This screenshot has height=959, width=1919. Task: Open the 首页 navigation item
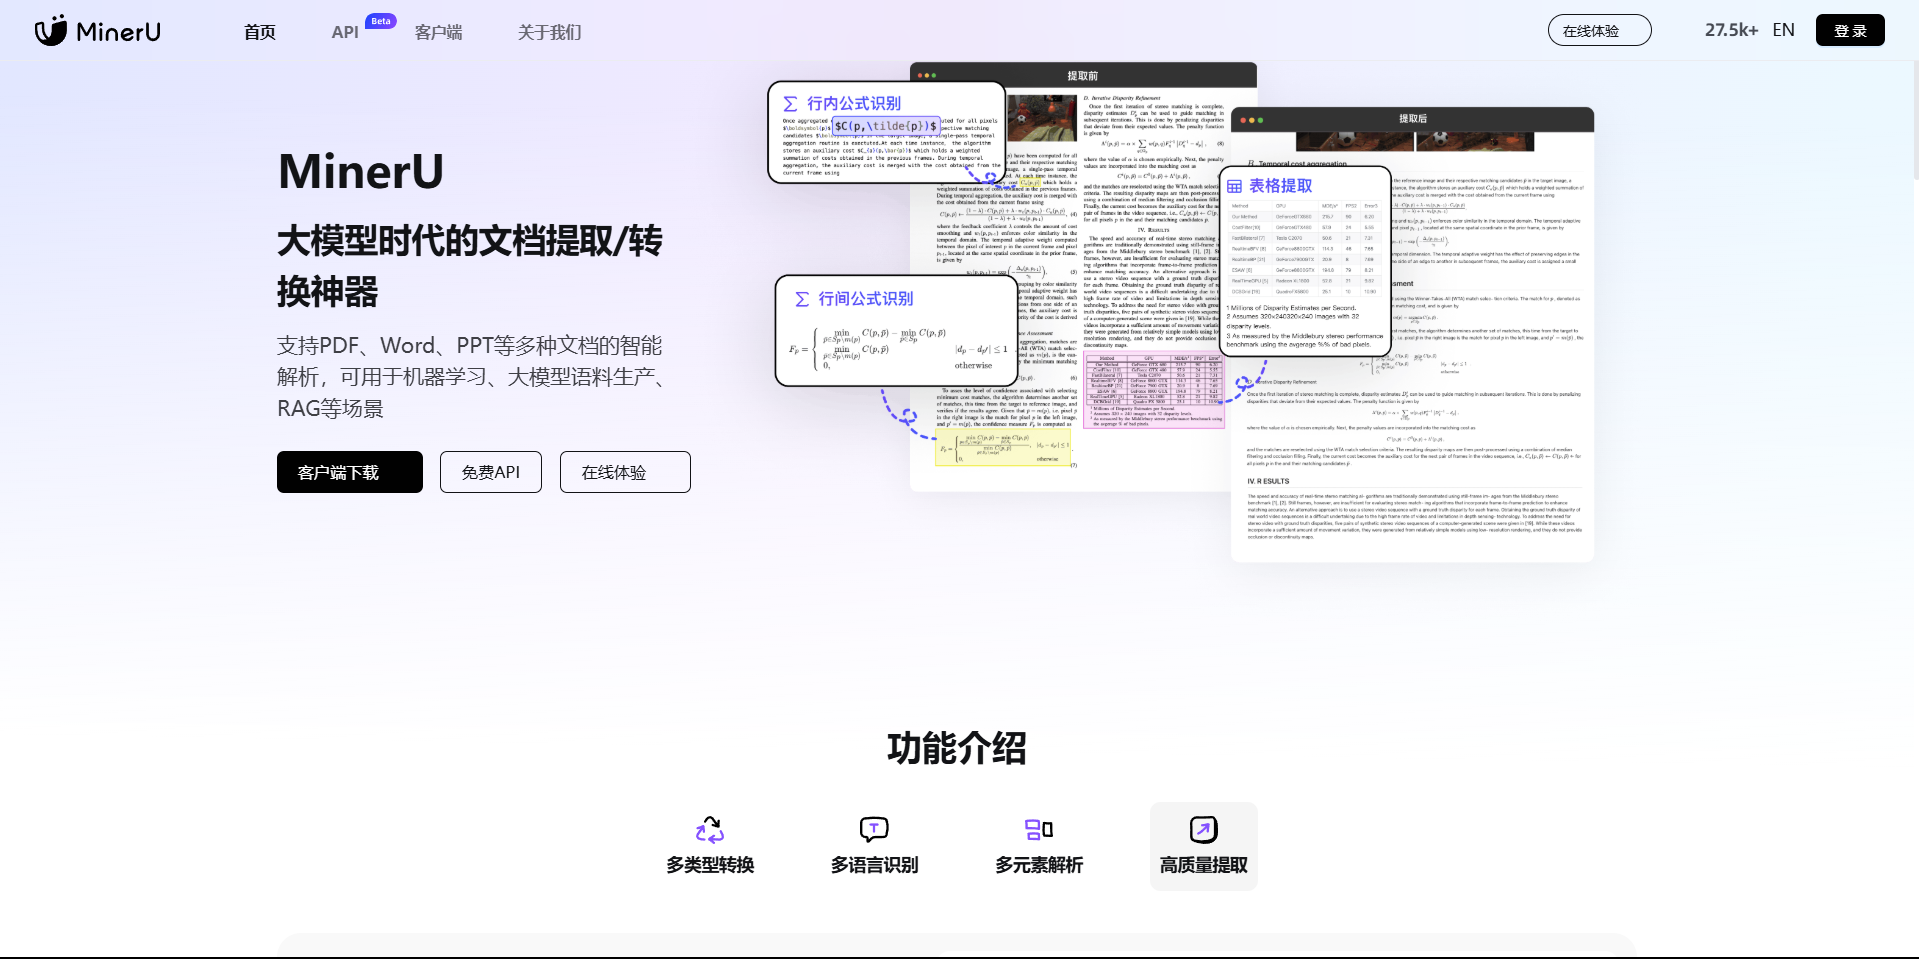[260, 32]
